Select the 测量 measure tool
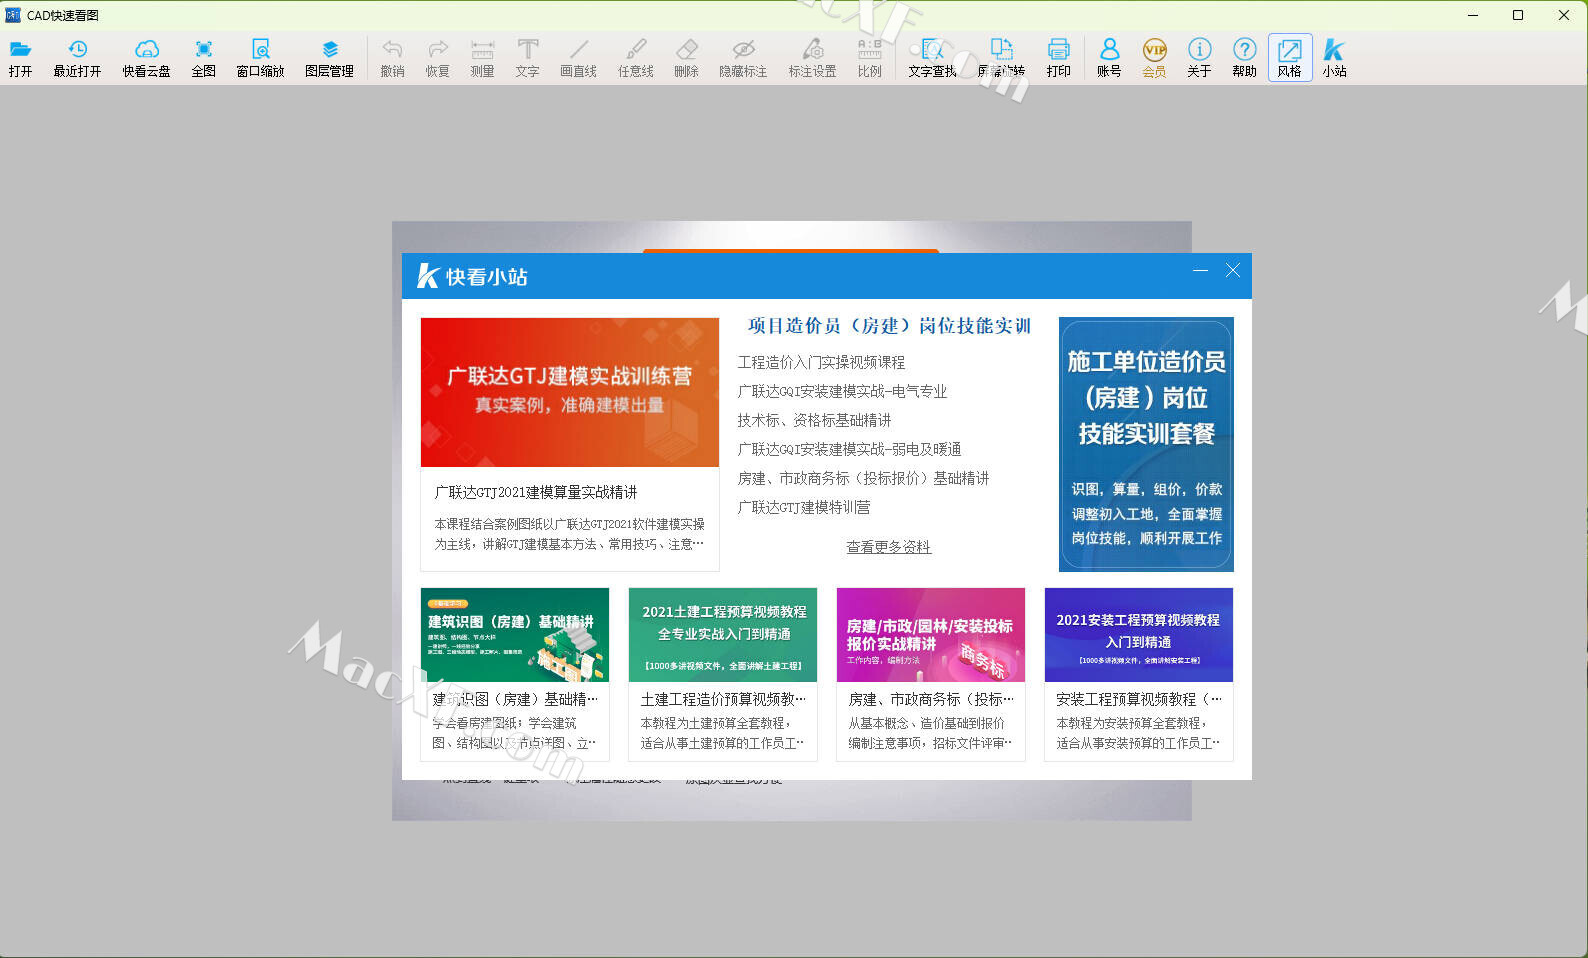 (482, 58)
